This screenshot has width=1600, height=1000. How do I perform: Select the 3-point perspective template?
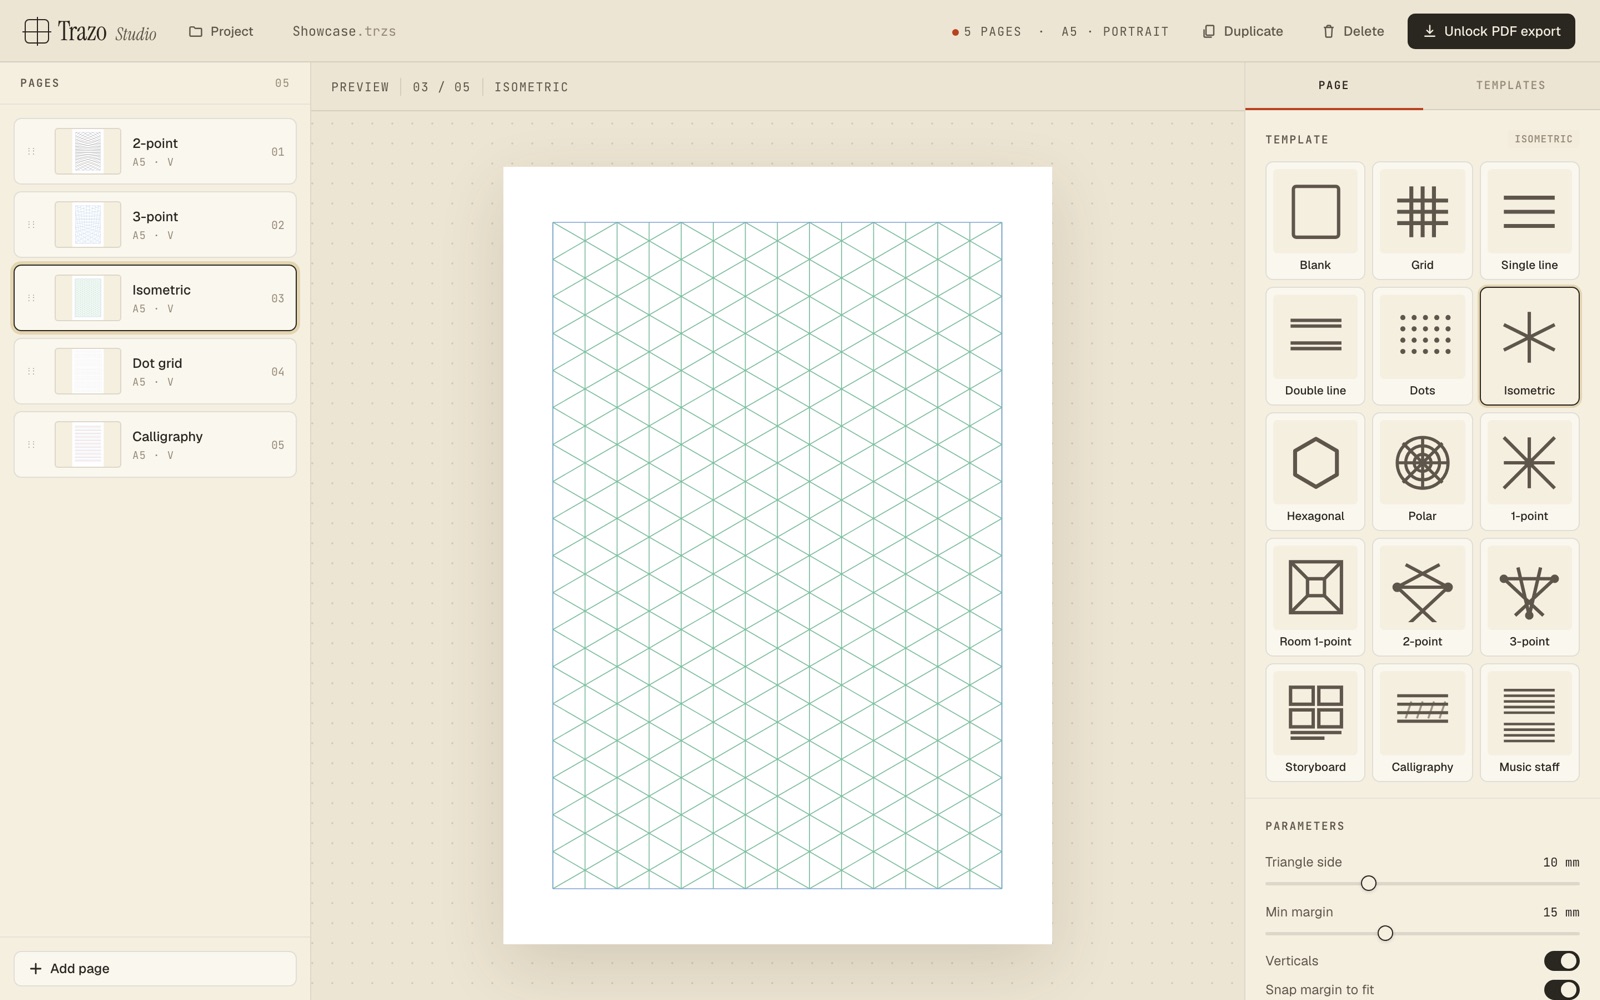click(1529, 597)
